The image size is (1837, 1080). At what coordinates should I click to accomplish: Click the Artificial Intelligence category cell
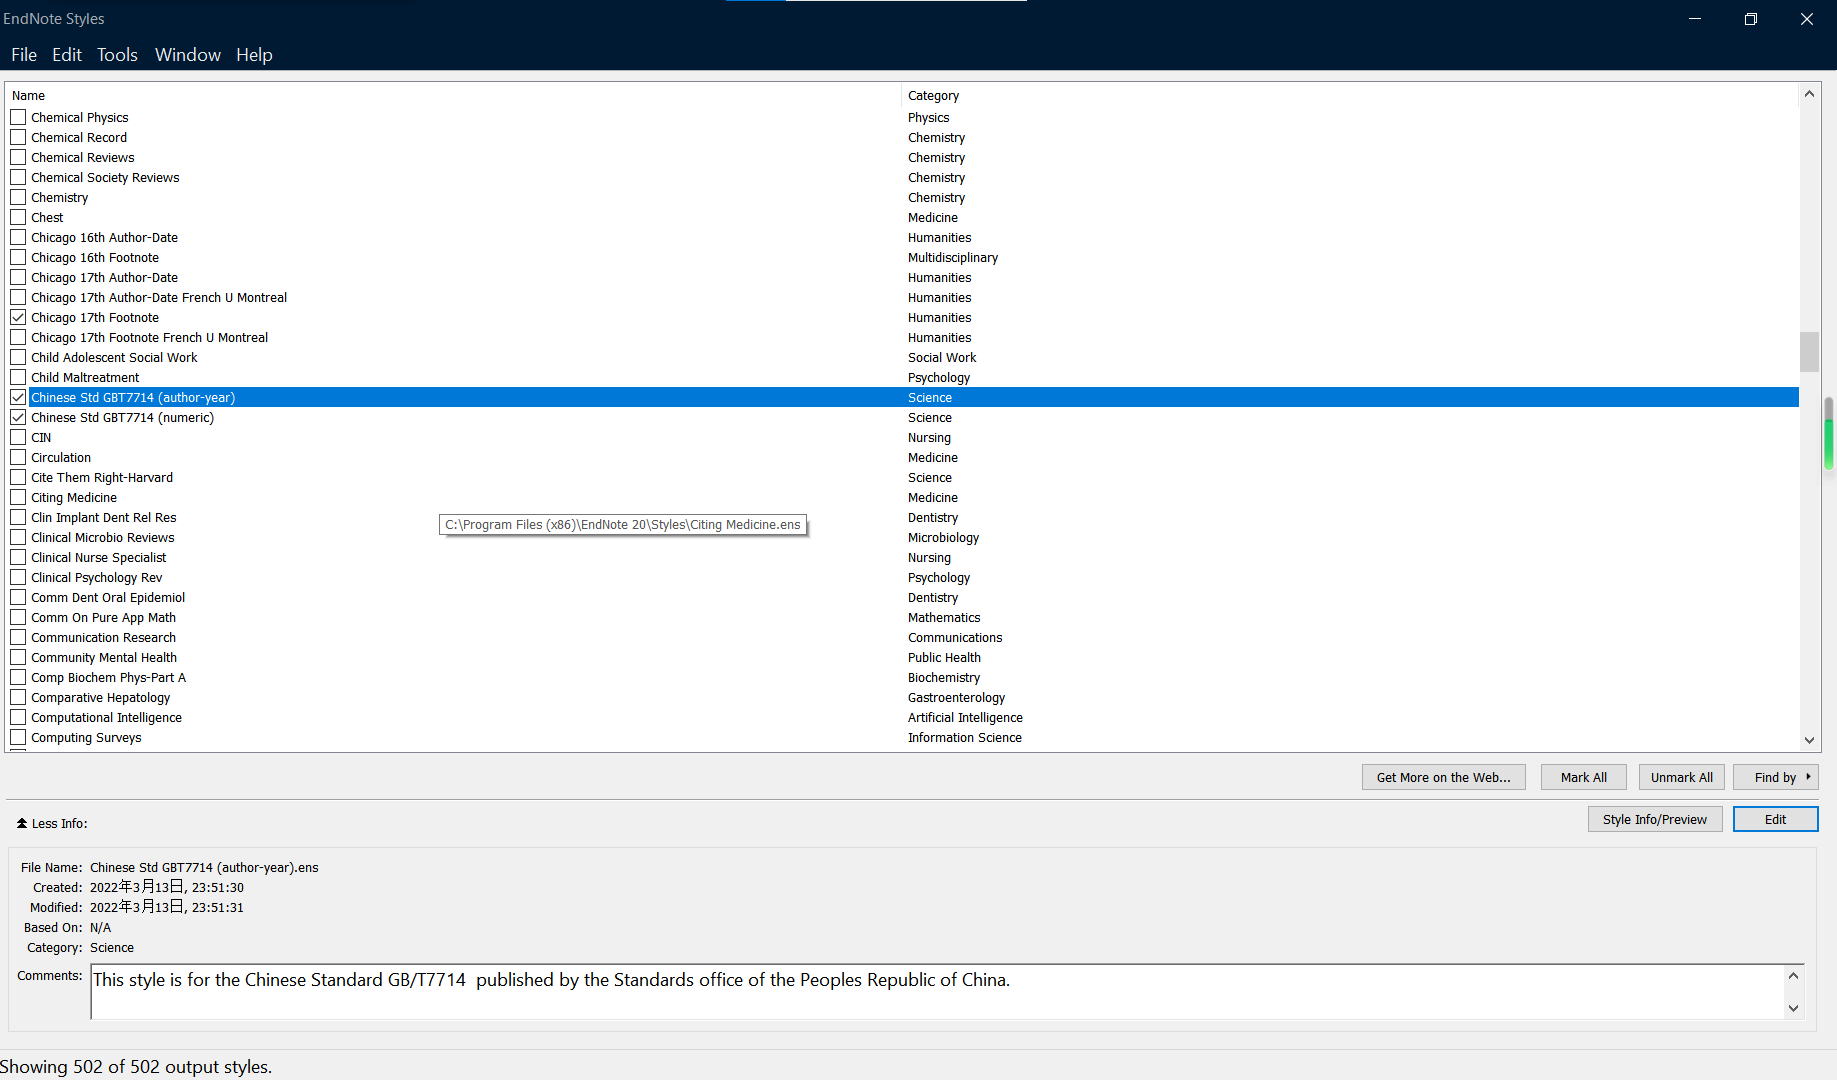click(x=965, y=717)
